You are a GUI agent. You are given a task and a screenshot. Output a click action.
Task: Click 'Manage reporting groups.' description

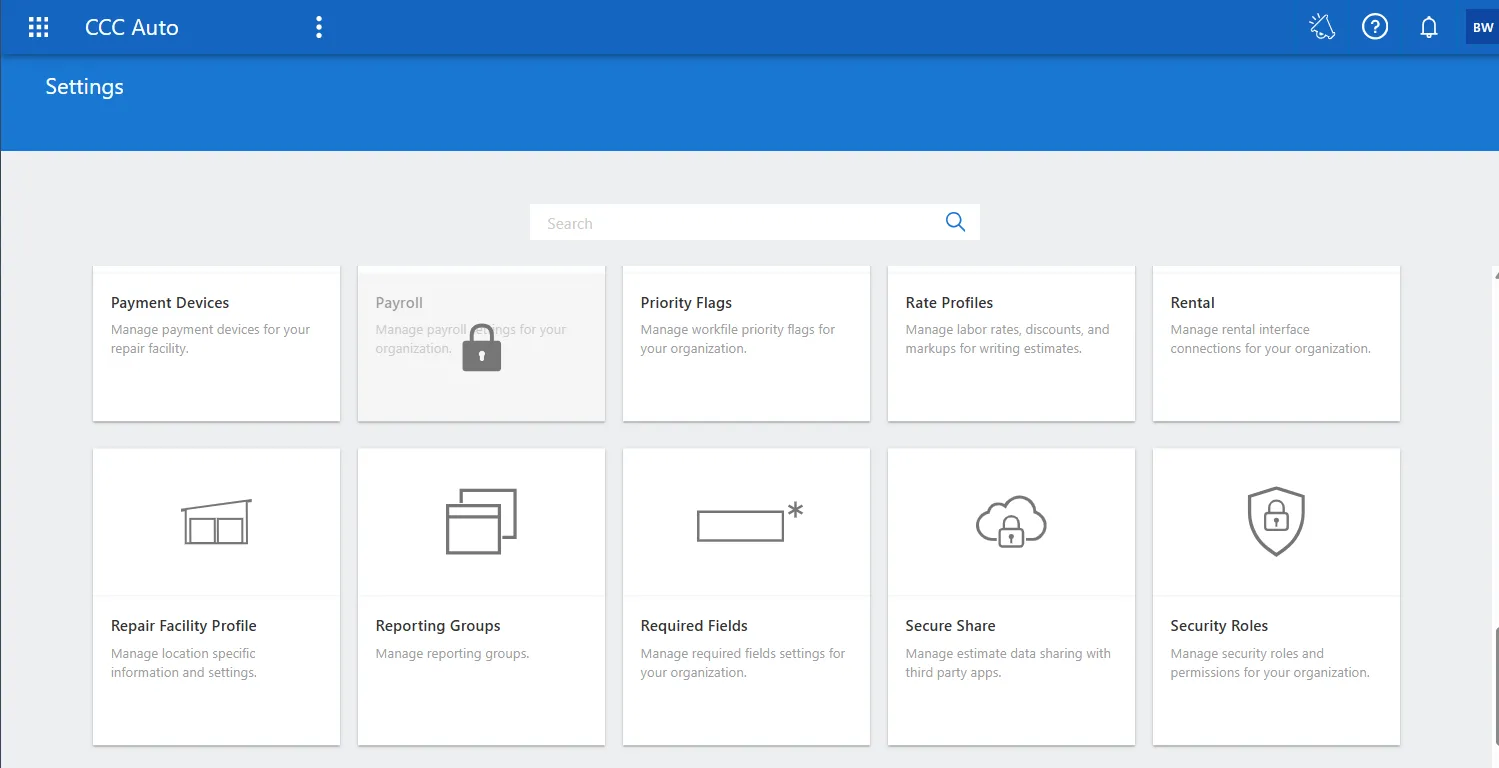(452, 654)
